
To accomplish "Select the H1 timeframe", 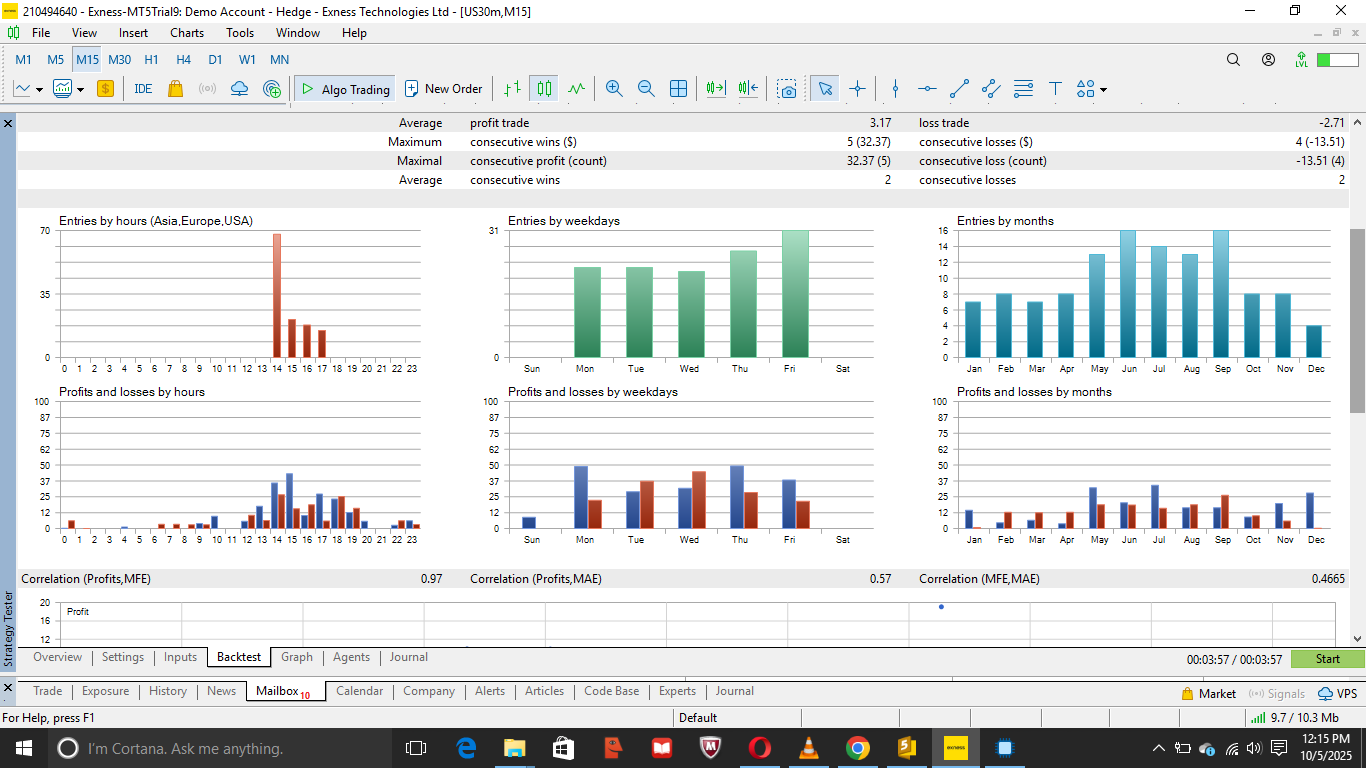I will point(151,60).
